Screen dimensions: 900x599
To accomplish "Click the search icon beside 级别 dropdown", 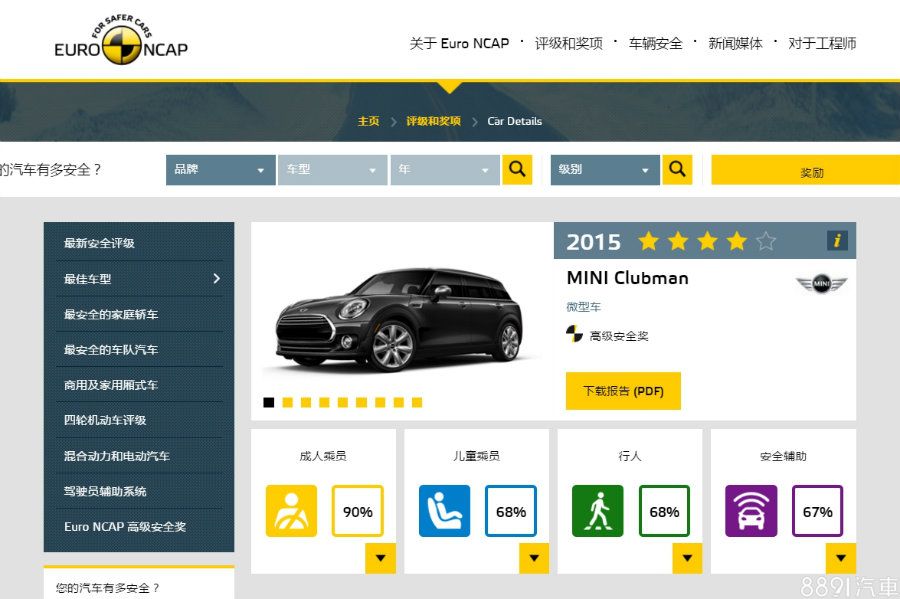I will tap(677, 169).
